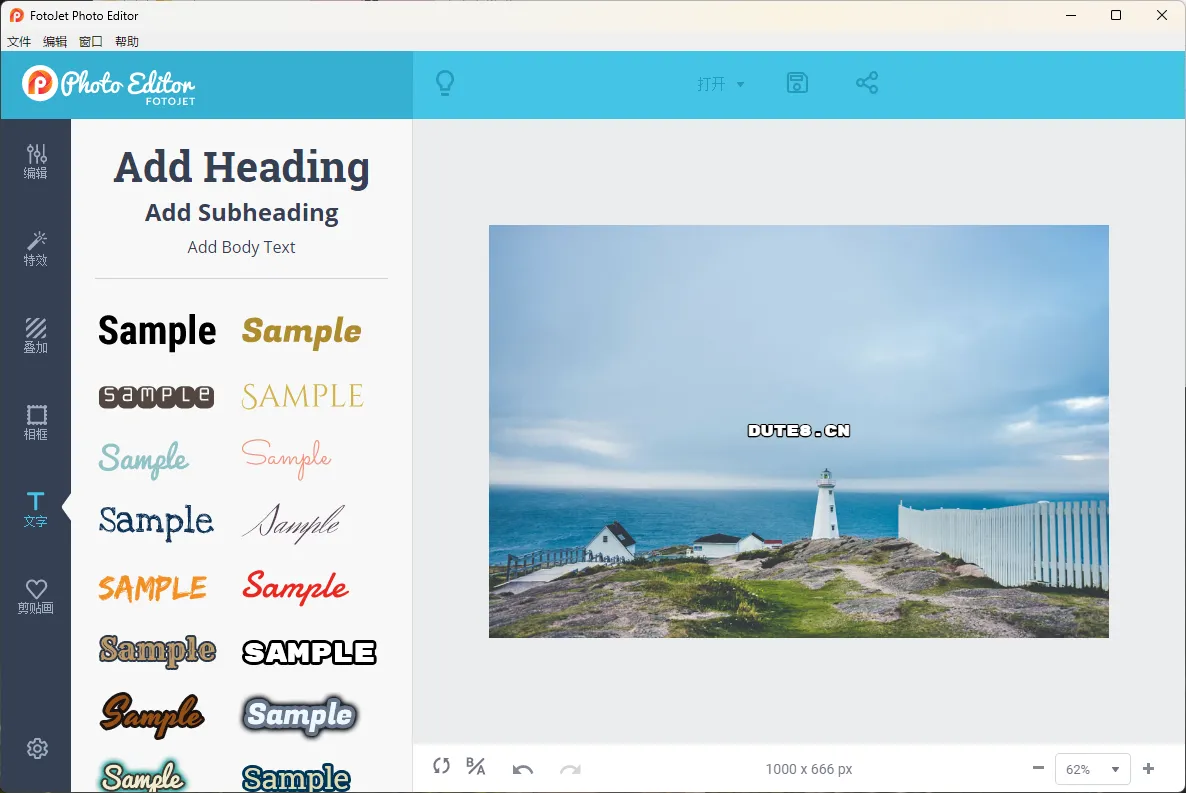Choose the red script Sample text style
Image resolution: width=1186 pixels, height=793 pixels.
(x=296, y=587)
